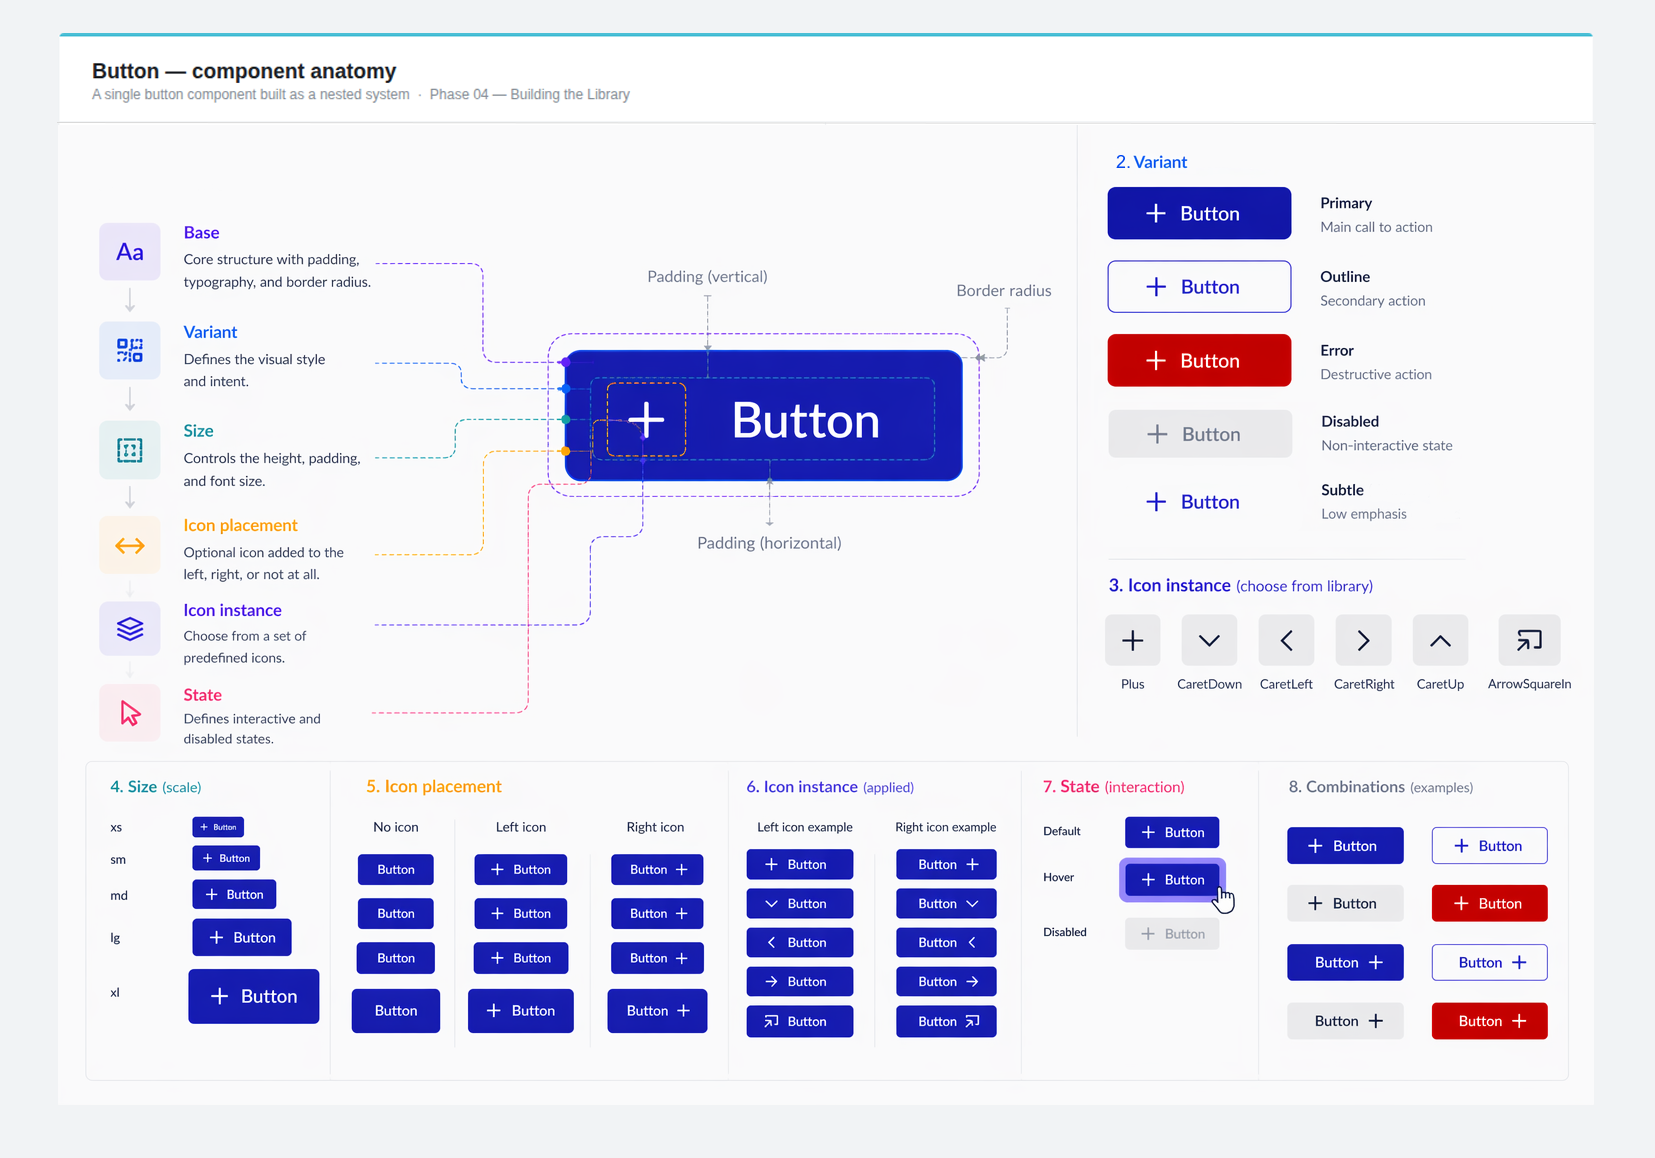The width and height of the screenshot is (1655, 1158).
Task: Click the red Error variant button
Action: click(1198, 360)
